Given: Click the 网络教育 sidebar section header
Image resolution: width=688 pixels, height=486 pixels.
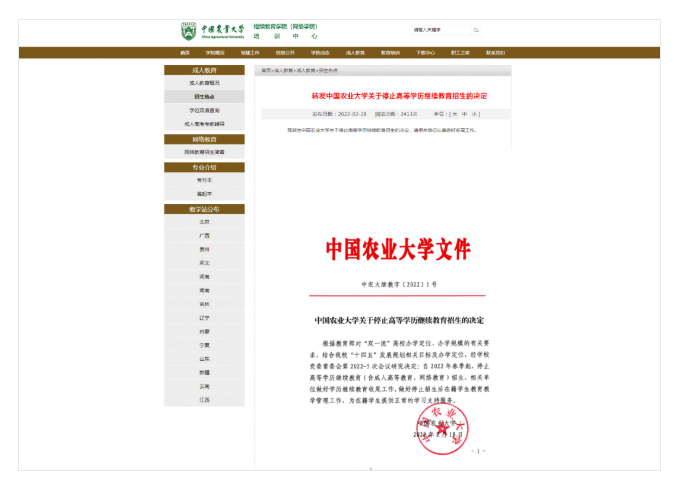Looking at the screenshot, I should click(x=204, y=139).
